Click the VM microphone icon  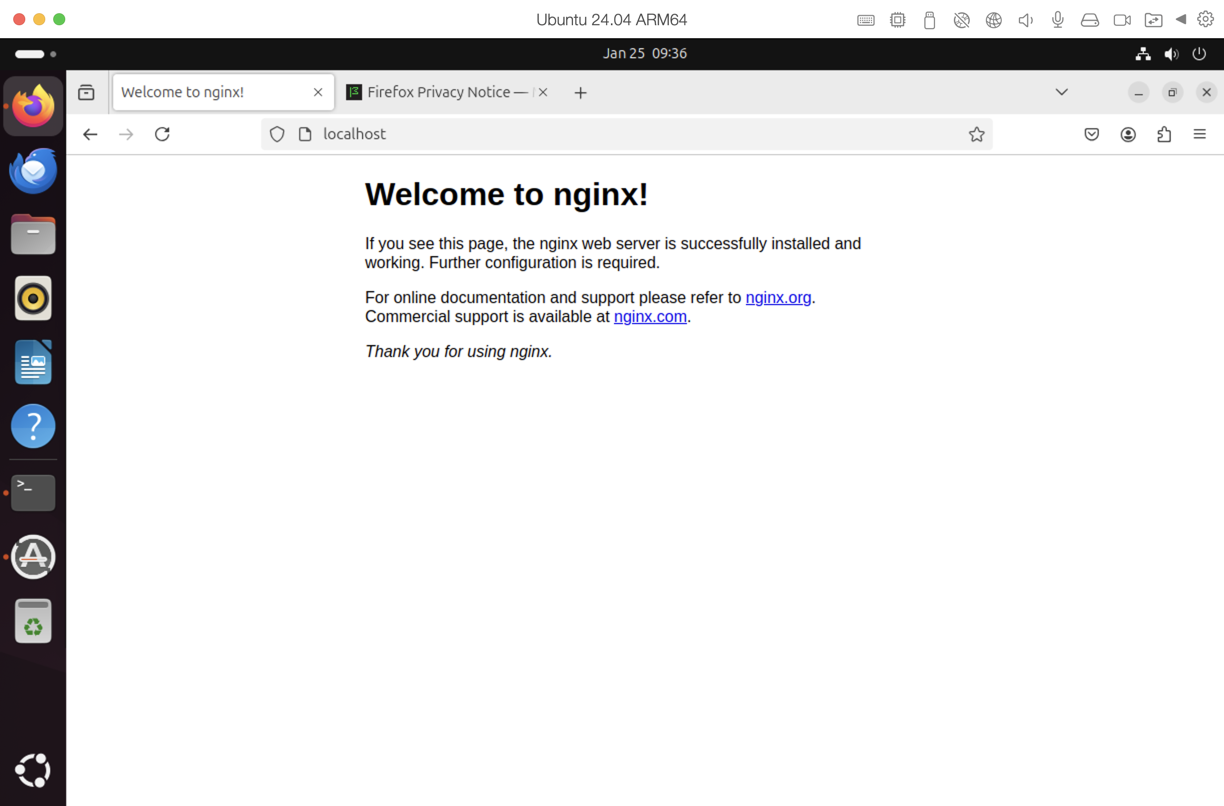[x=1058, y=20]
